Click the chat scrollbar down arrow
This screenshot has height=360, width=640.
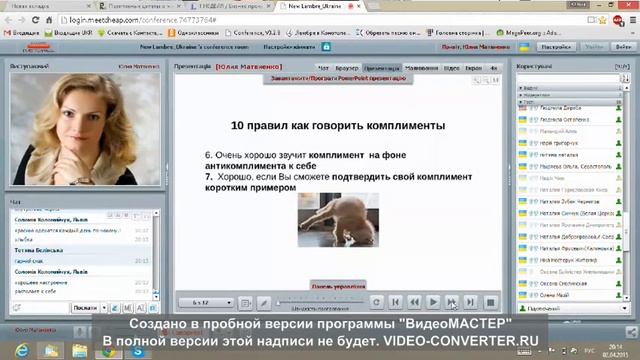pyautogui.click(x=156, y=296)
